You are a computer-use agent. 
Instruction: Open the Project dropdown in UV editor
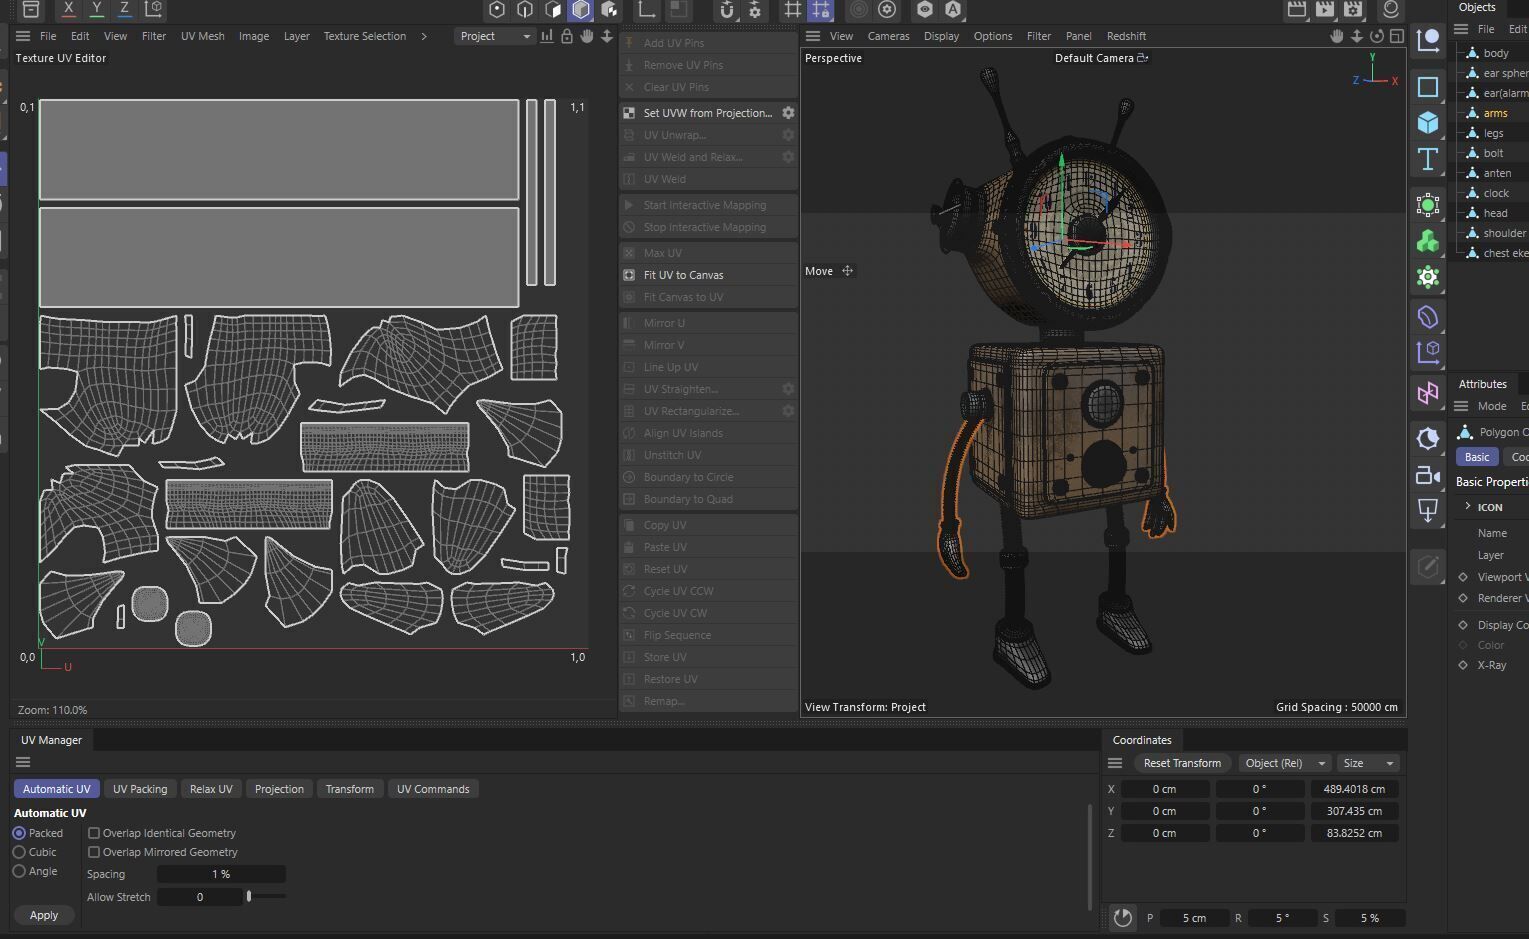[495, 36]
